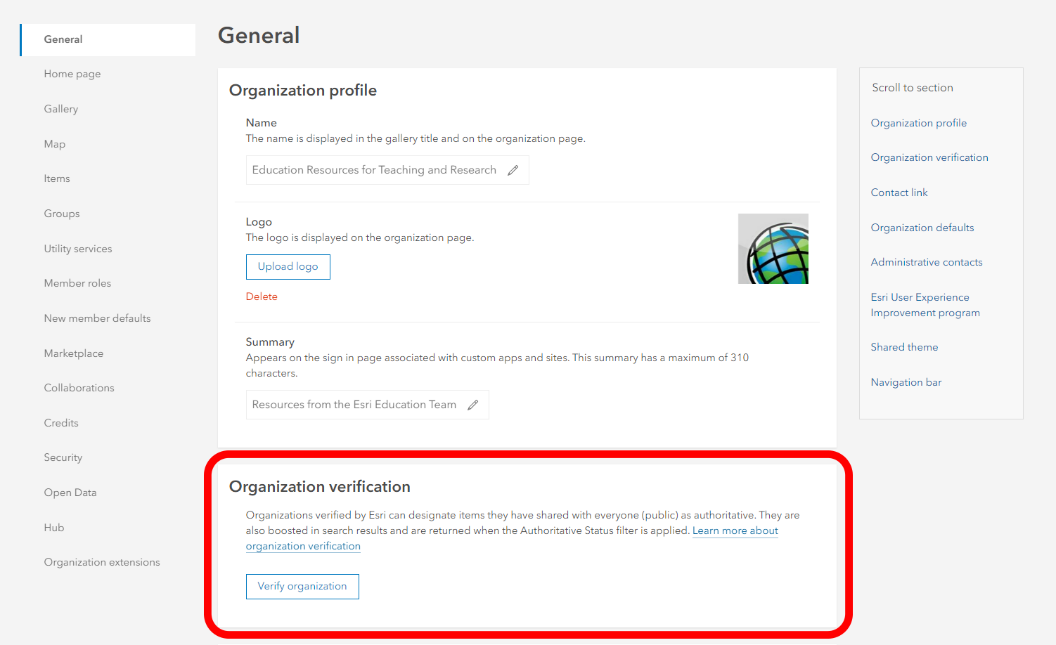
Task: Delete the current organization logo
Action: pos(261,296)
